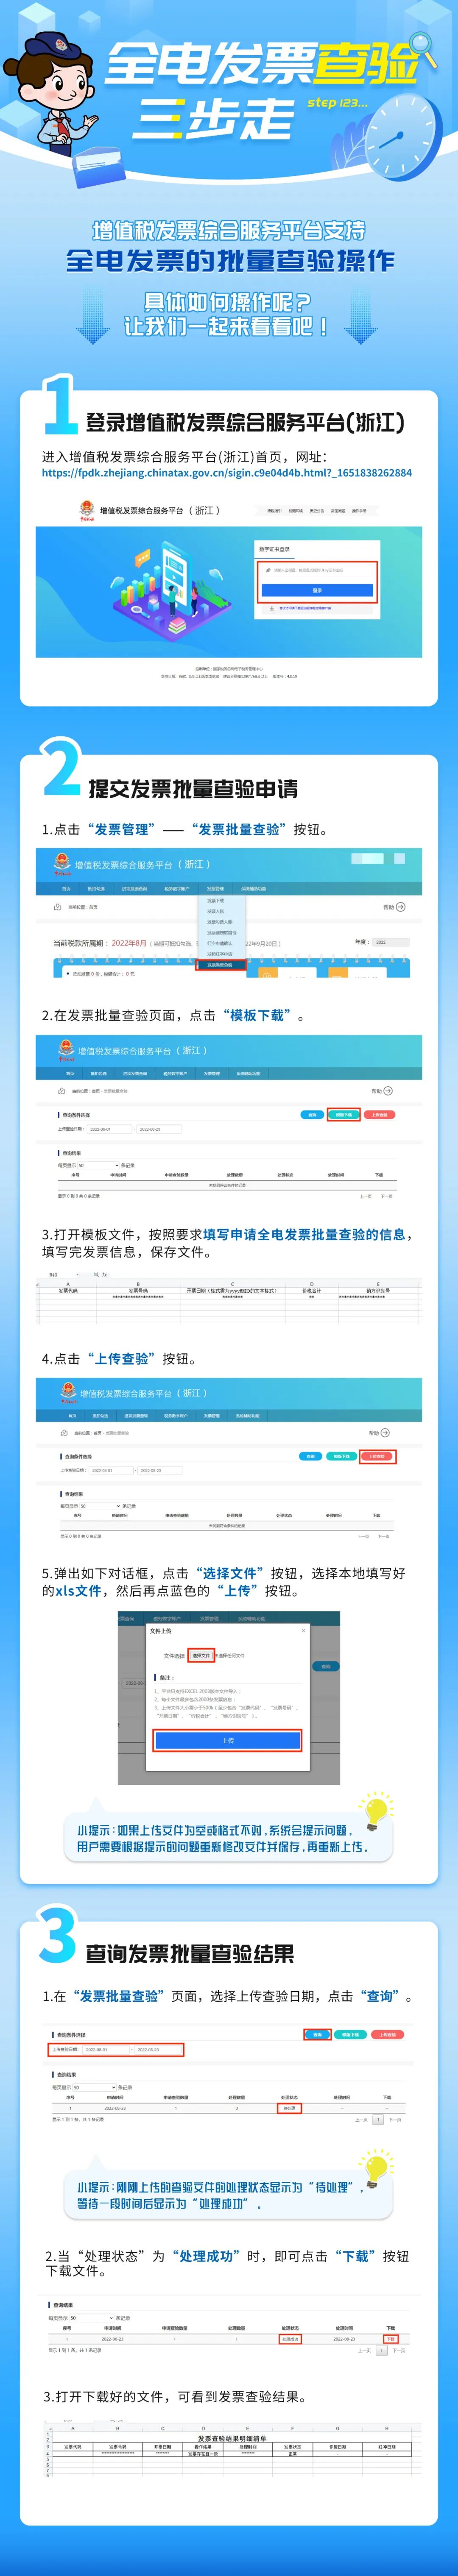
Task: Open the fpdk.zhejiang.chinatax.gov.cn platform URL
Action: 226,473
